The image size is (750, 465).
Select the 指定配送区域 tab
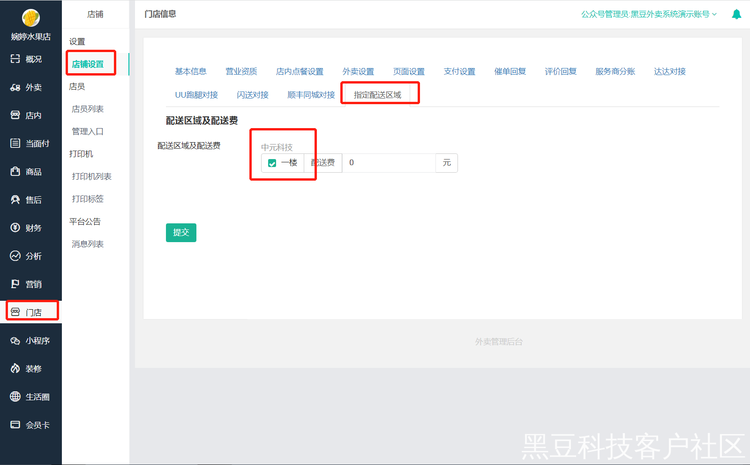click(x=377, y=94)
